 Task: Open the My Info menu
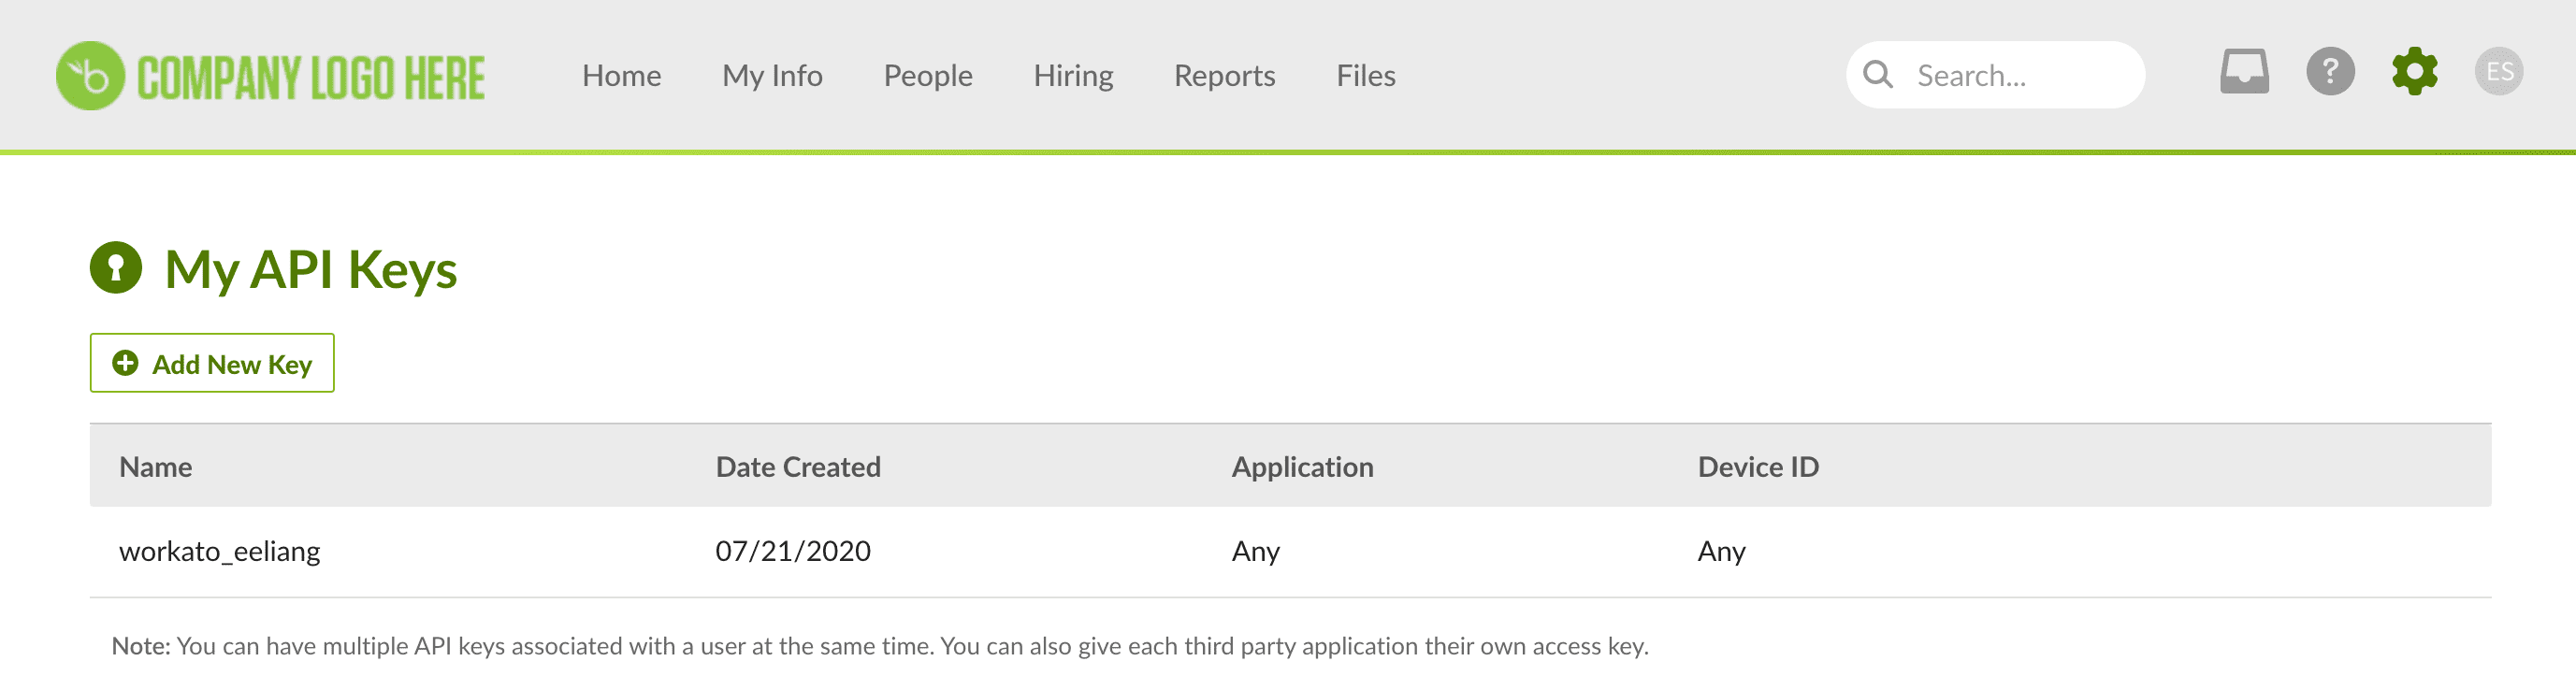tap(772, 76)
